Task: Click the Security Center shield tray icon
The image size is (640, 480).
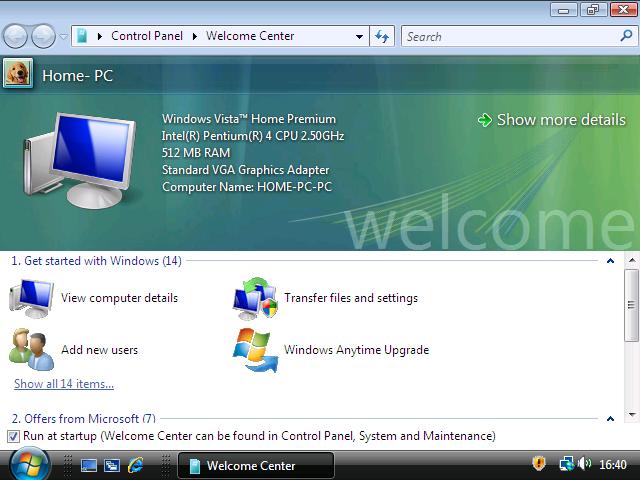Action: pos(539,464)
